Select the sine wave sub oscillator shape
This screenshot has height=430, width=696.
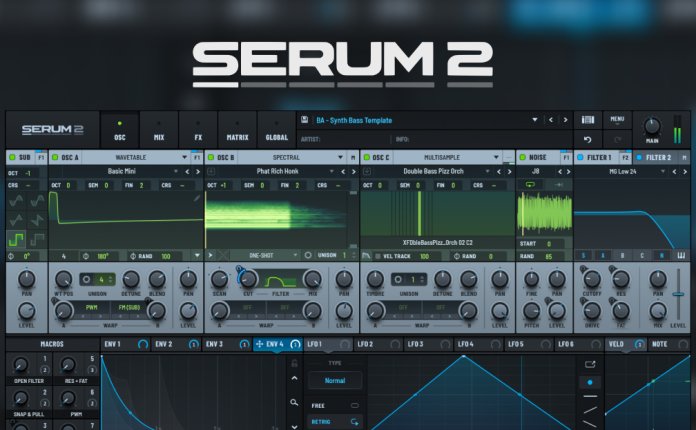point(16,201)
